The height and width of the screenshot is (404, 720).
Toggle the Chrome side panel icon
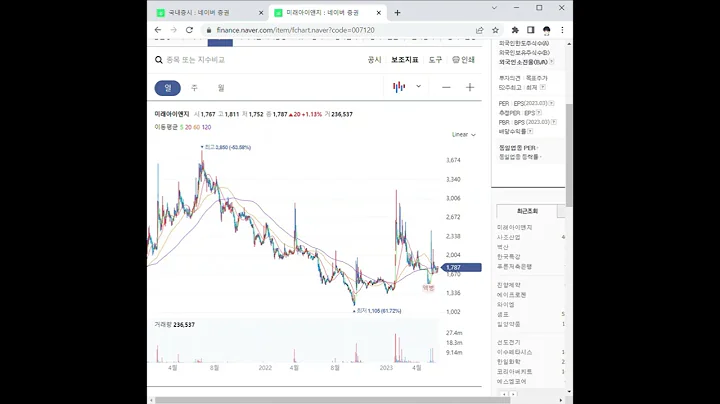531,30
